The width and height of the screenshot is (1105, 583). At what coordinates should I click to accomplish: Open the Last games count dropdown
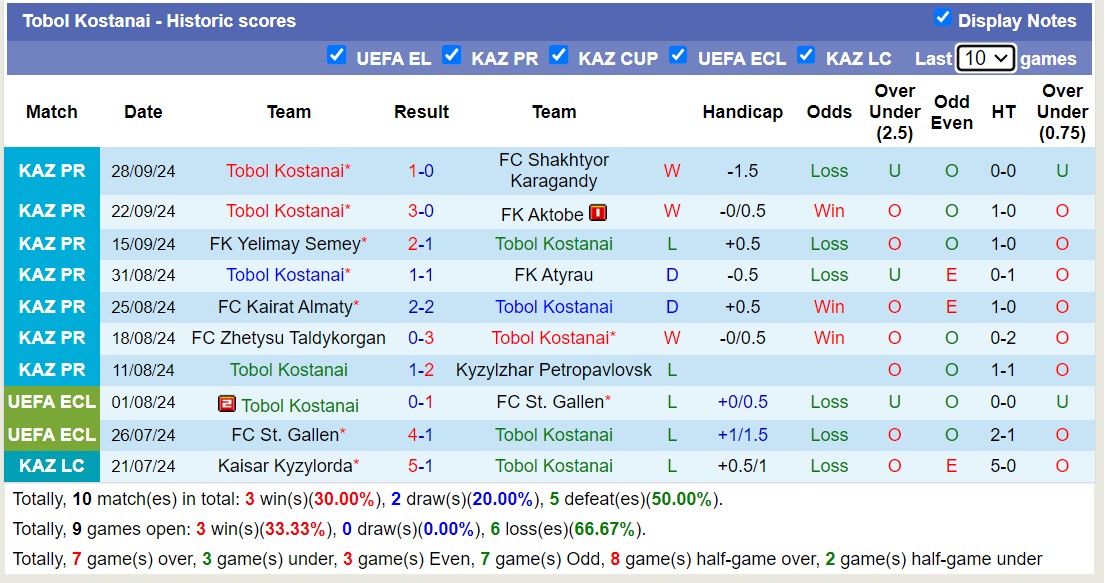pyautogui.click(x=985, y=58)
